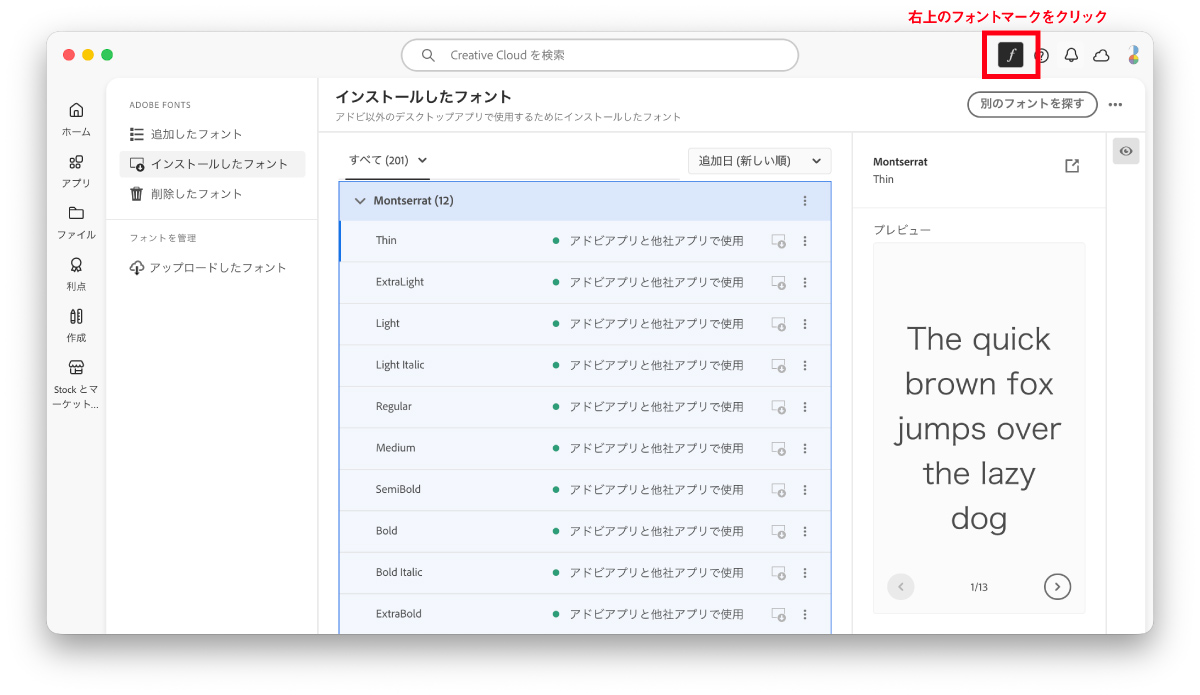Screen dimensions: 1200x695
Task: Open more options for Medium row
Action: point(805,449)
